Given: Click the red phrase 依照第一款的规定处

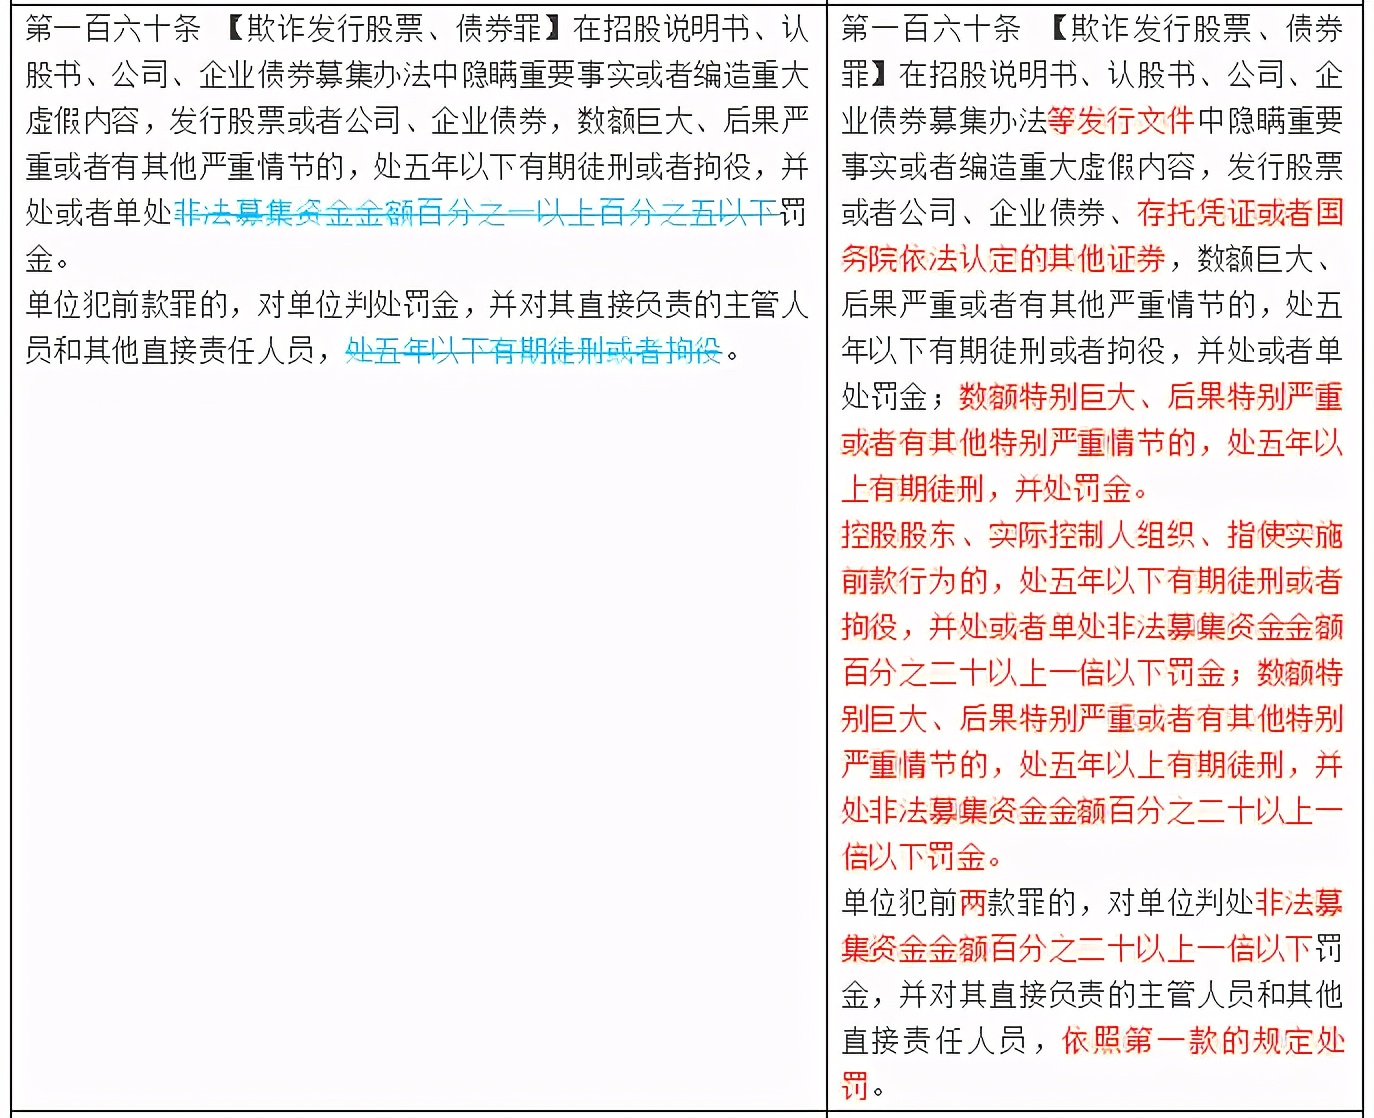Looking at the screenshot, I should pos(1203,1041).
